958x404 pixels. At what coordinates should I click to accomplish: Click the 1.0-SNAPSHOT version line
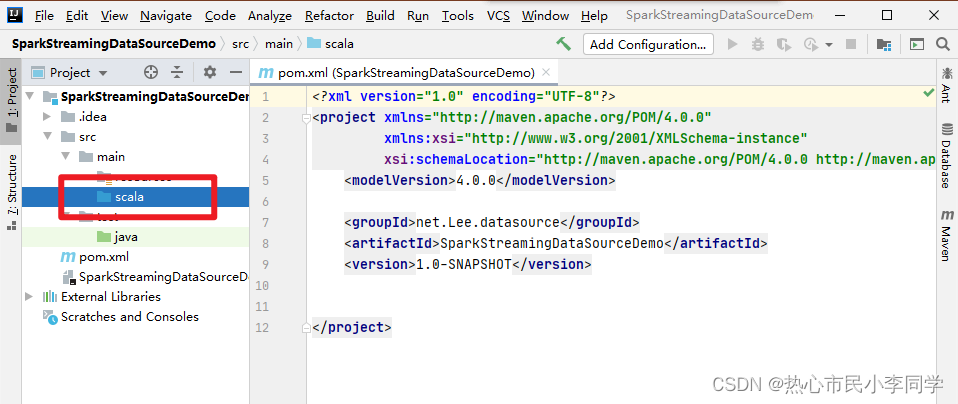(x=468, y=265)
